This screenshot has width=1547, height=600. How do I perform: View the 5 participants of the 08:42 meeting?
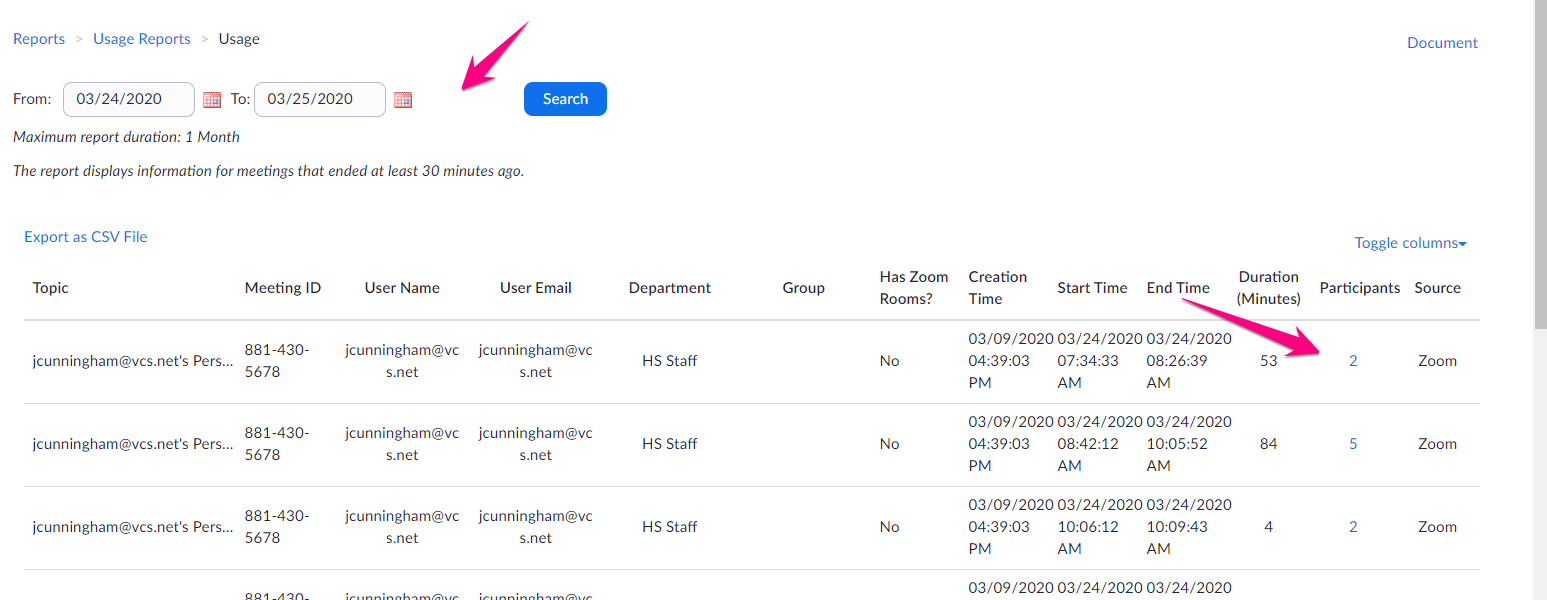1353,443
